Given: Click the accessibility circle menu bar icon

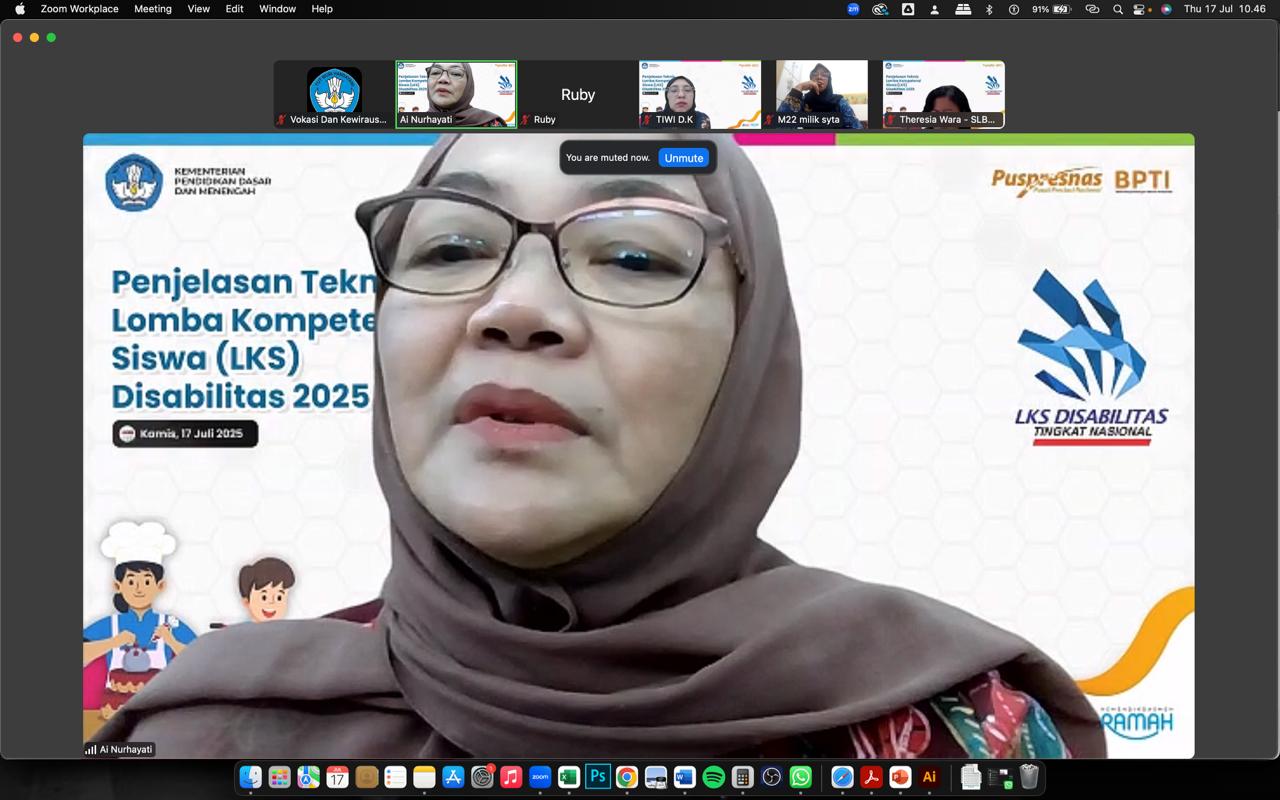Looking at the screenshot, I should [1014, 9].
